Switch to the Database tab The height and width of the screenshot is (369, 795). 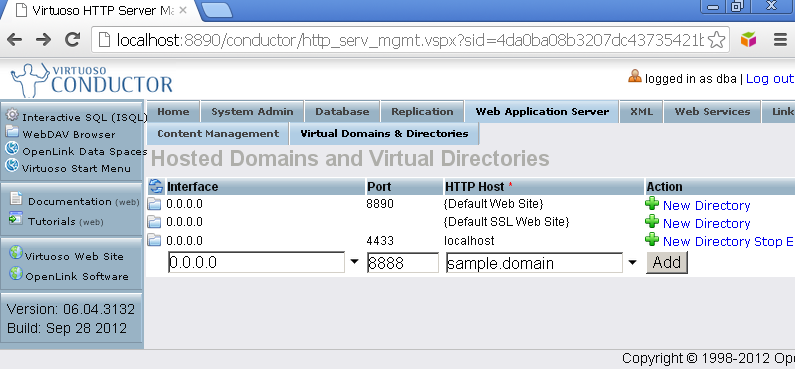pos(342,112)
